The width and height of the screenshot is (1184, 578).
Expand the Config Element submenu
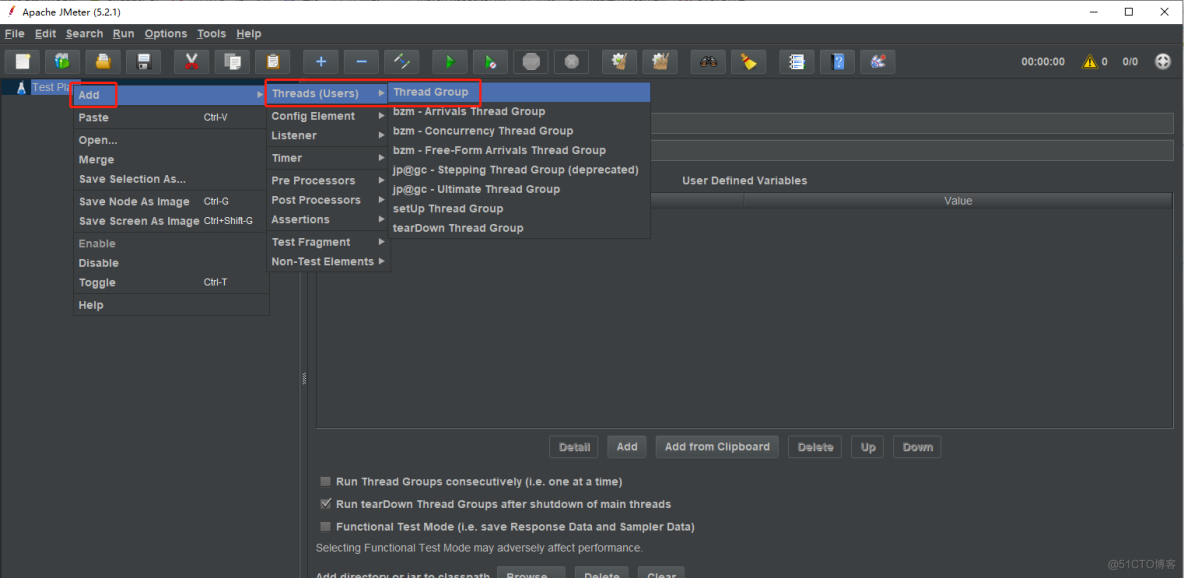[315, 115]
